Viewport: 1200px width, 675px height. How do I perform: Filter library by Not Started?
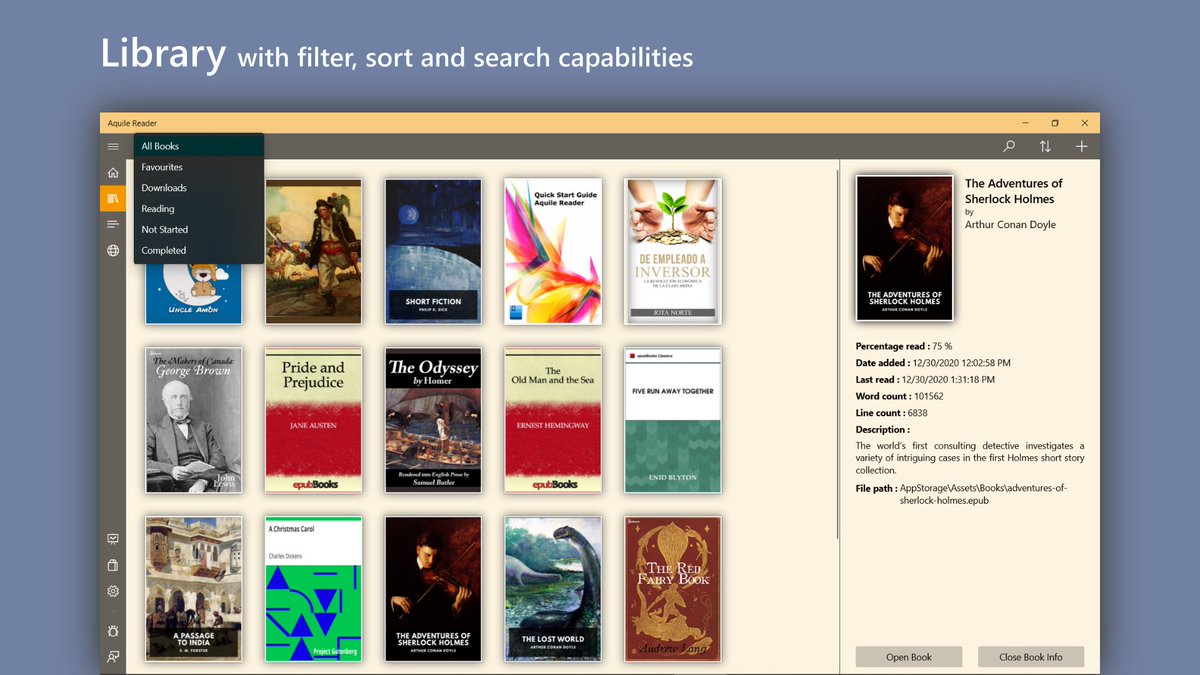(198, 230)
